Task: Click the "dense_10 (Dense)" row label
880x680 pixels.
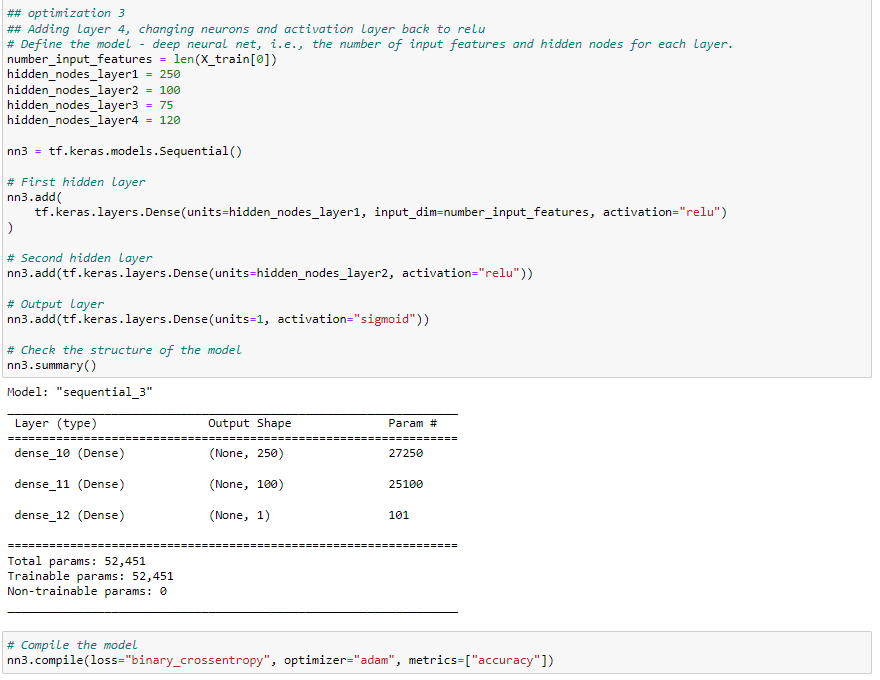Action: pyautogui.click(x=70, y=453)
